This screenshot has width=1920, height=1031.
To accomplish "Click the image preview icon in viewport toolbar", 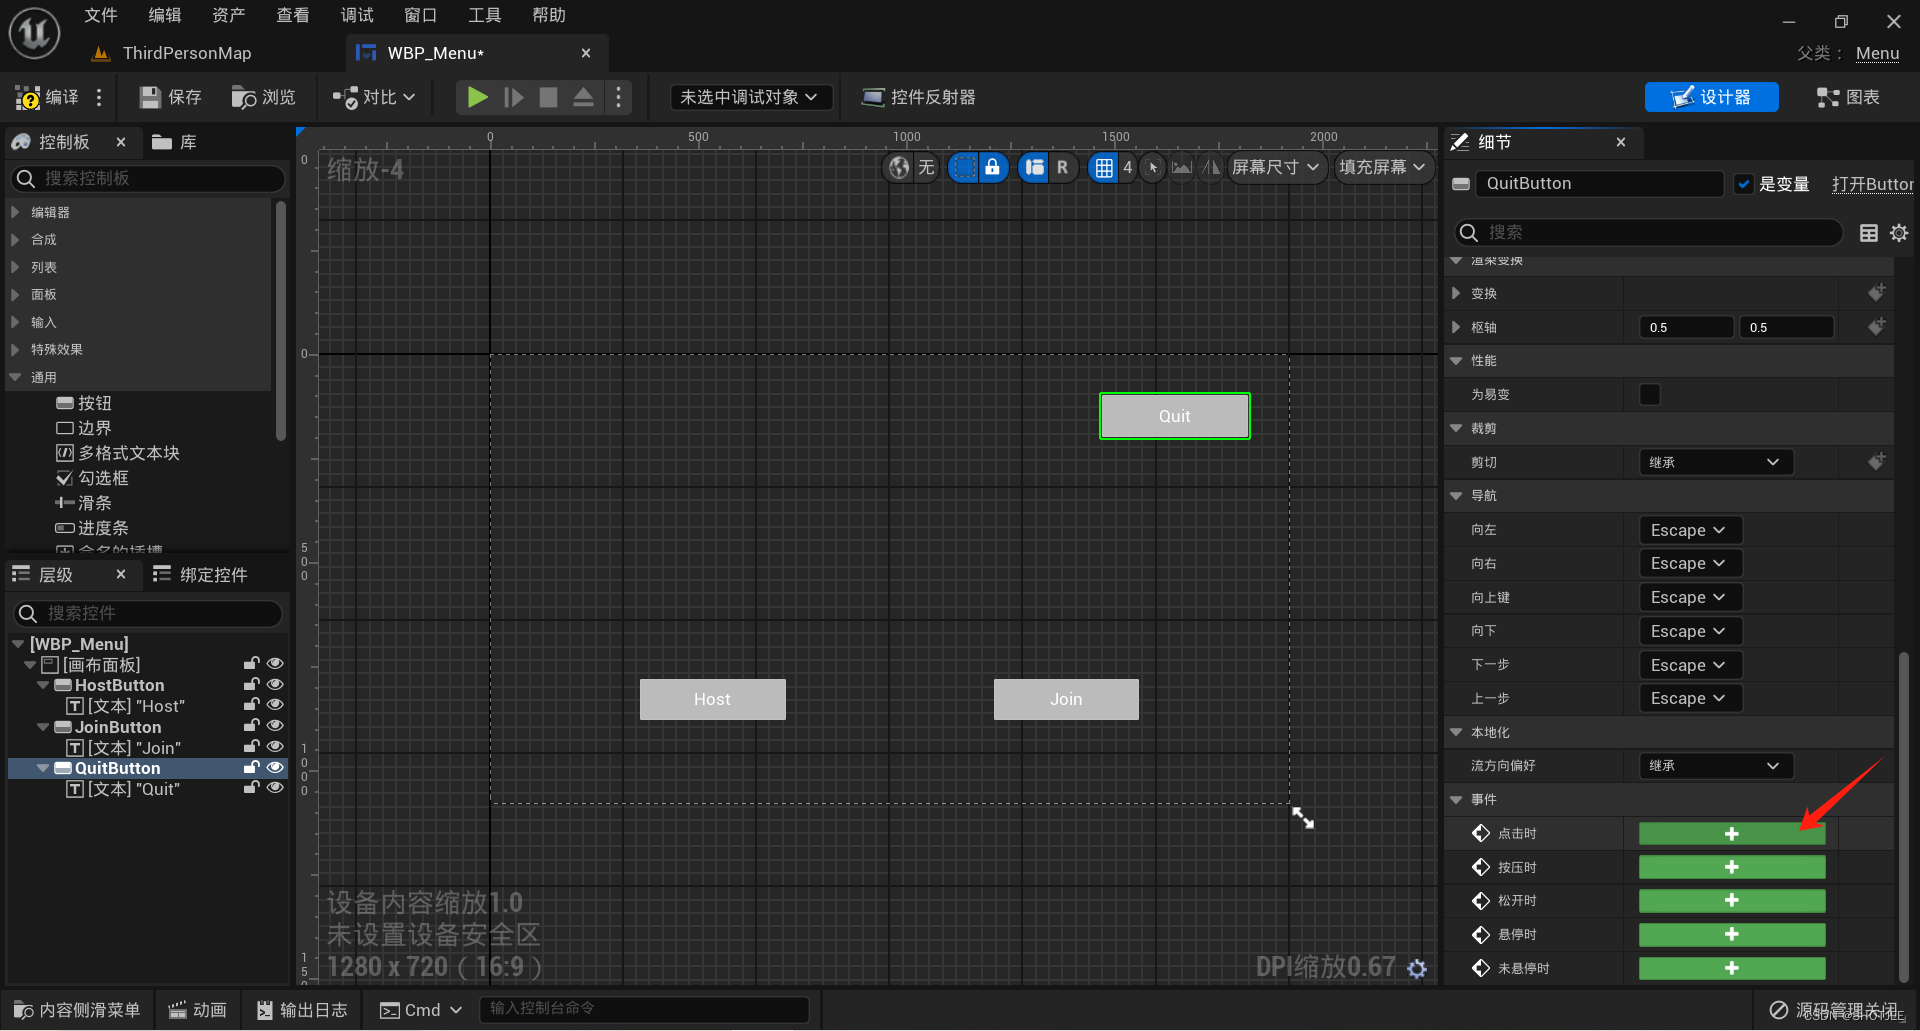I will coord(1182,167).
